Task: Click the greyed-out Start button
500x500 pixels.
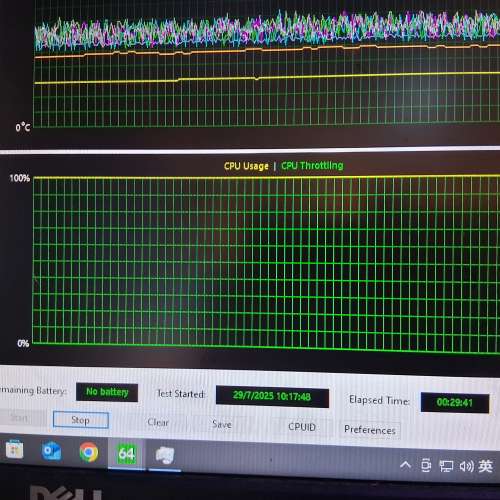Action: click(x=19, y=418)
